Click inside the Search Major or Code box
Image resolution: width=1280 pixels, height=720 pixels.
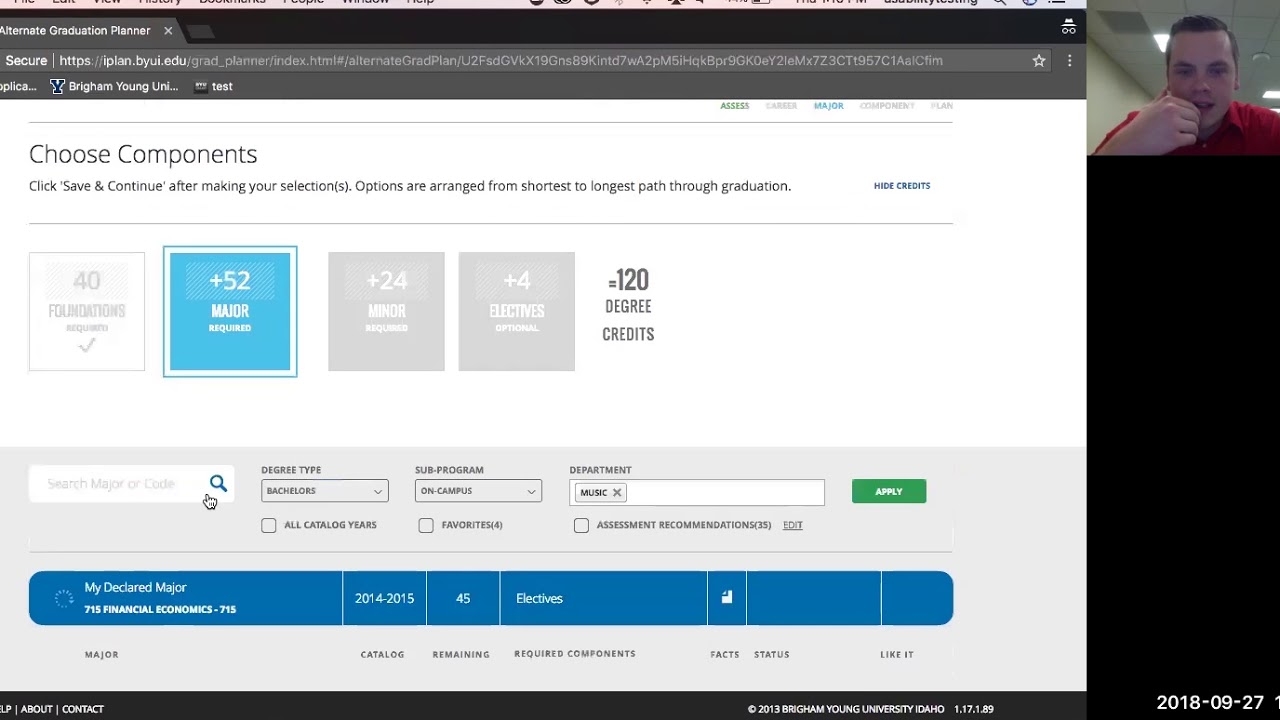(120, 483)
